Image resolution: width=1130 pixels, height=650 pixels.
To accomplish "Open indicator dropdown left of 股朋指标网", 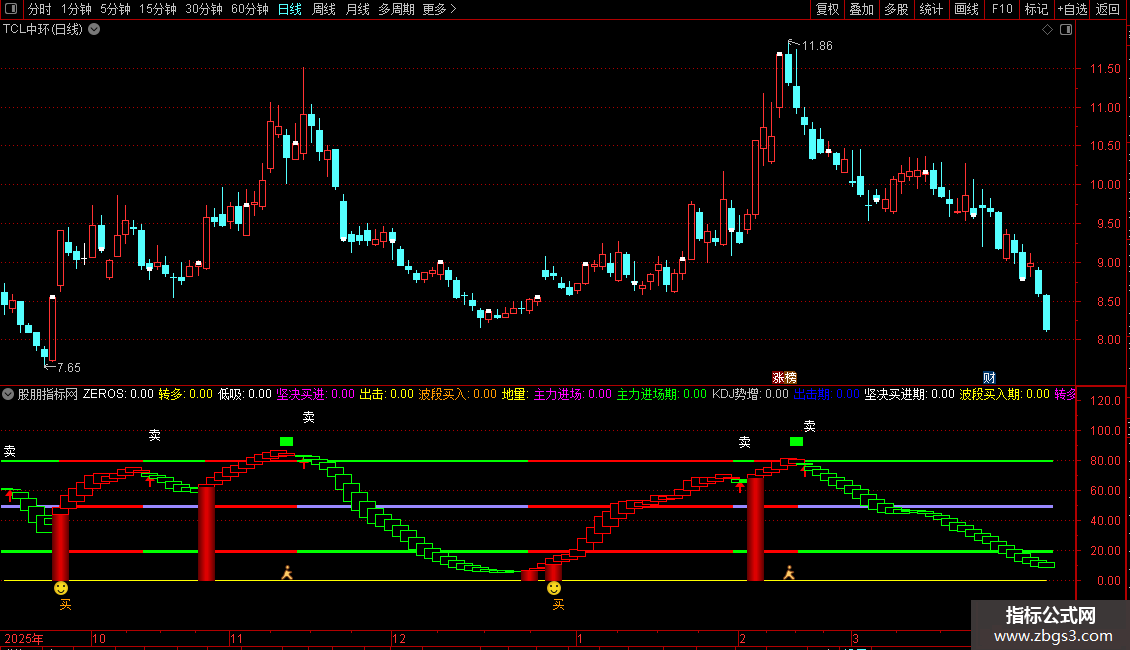I will pyautogui.click(x=8, y=394).
